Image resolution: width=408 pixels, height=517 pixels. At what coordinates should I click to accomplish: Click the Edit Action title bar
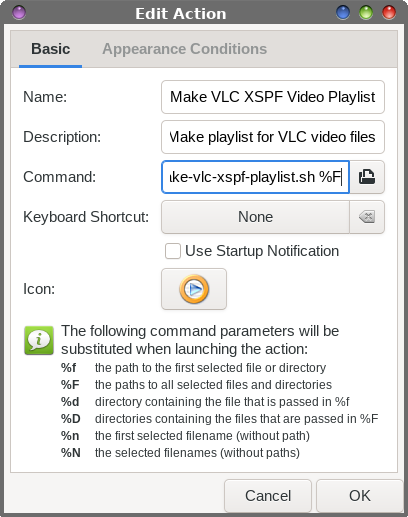181,14
